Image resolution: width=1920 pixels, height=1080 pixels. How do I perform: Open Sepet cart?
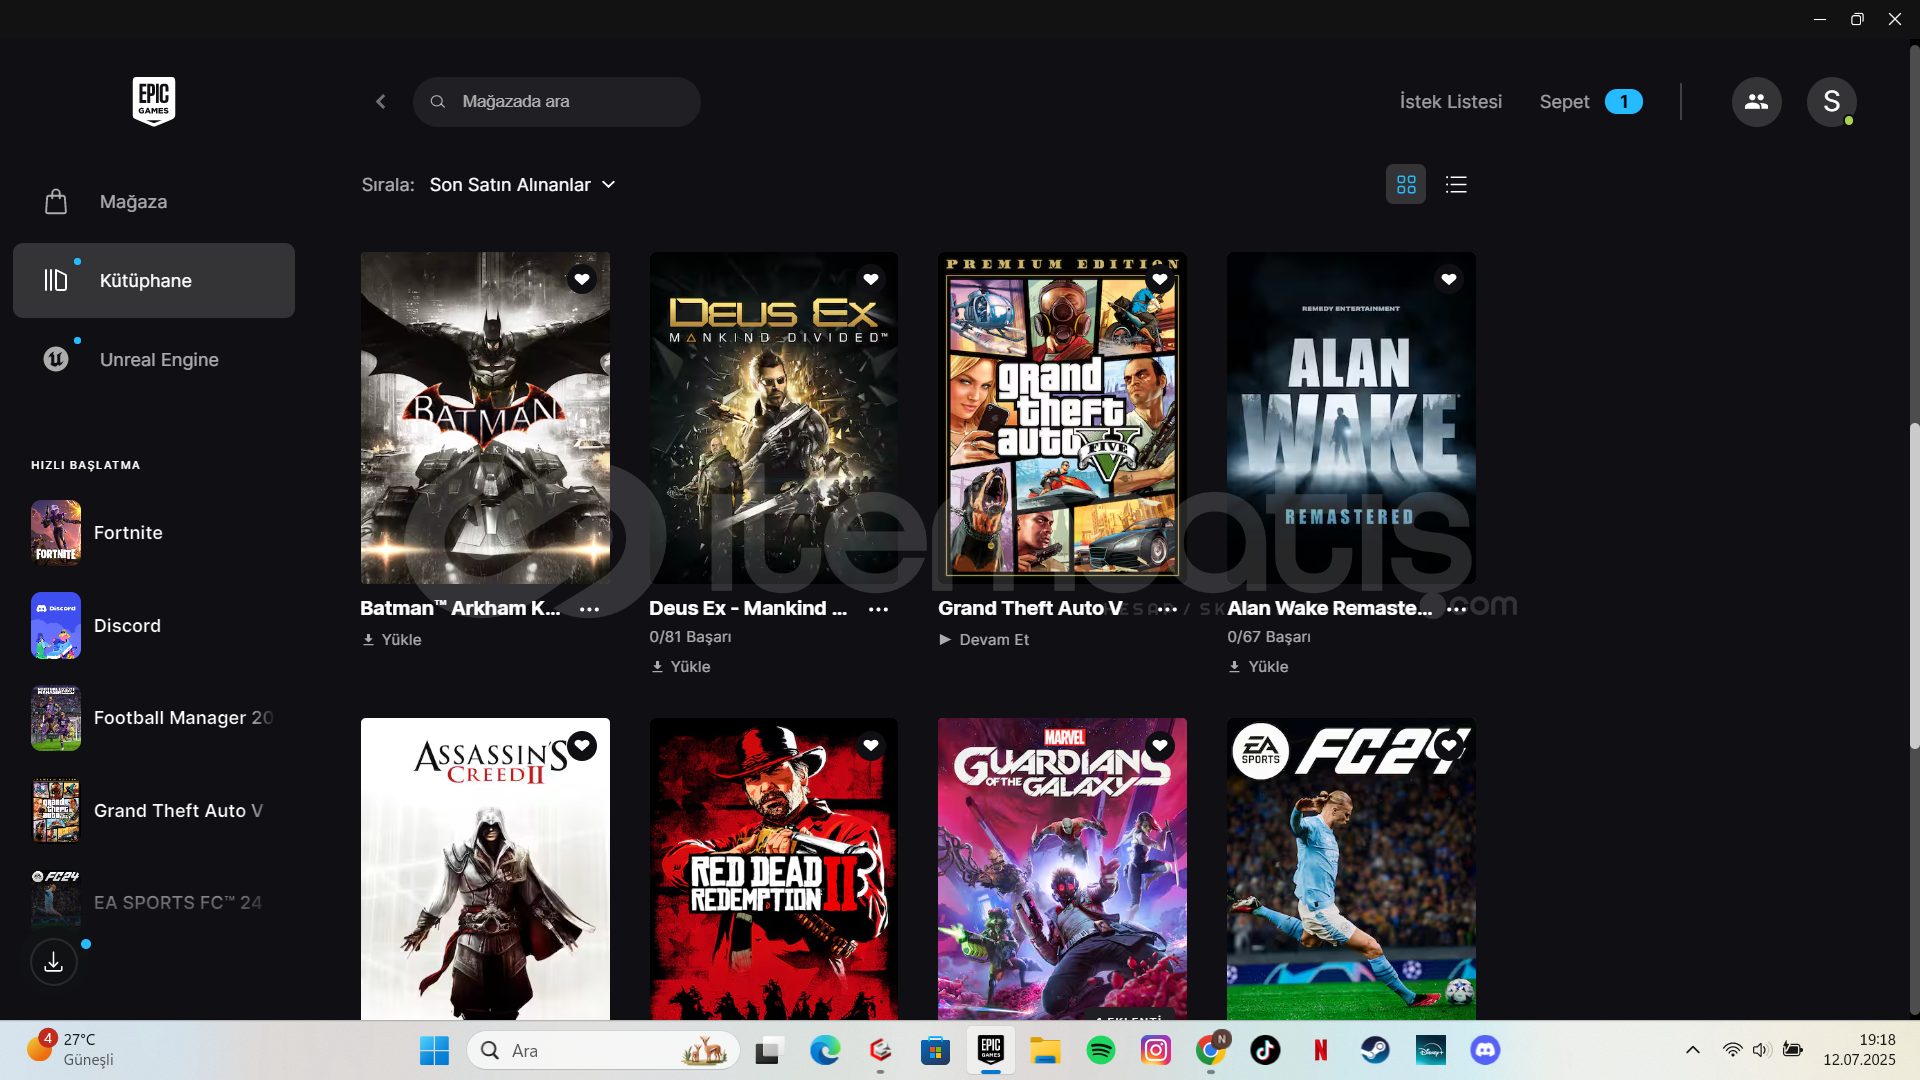pyautogui.click(x=1590, y=102)
